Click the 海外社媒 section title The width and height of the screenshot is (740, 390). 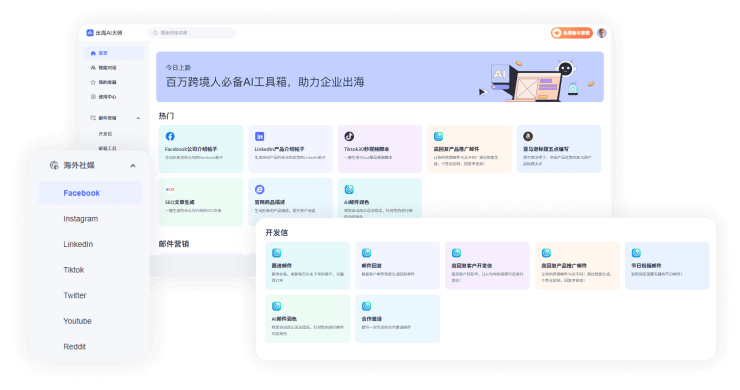pos(79,165)
